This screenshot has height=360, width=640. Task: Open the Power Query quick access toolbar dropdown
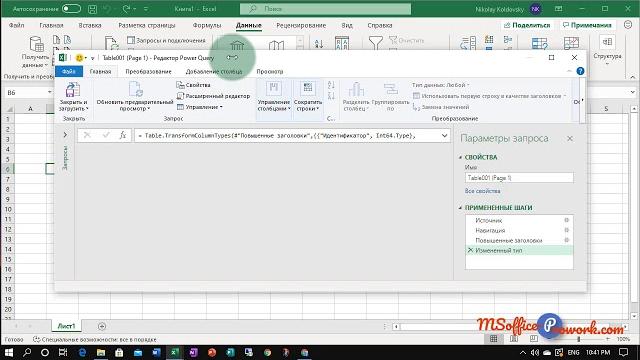(92, 58)
